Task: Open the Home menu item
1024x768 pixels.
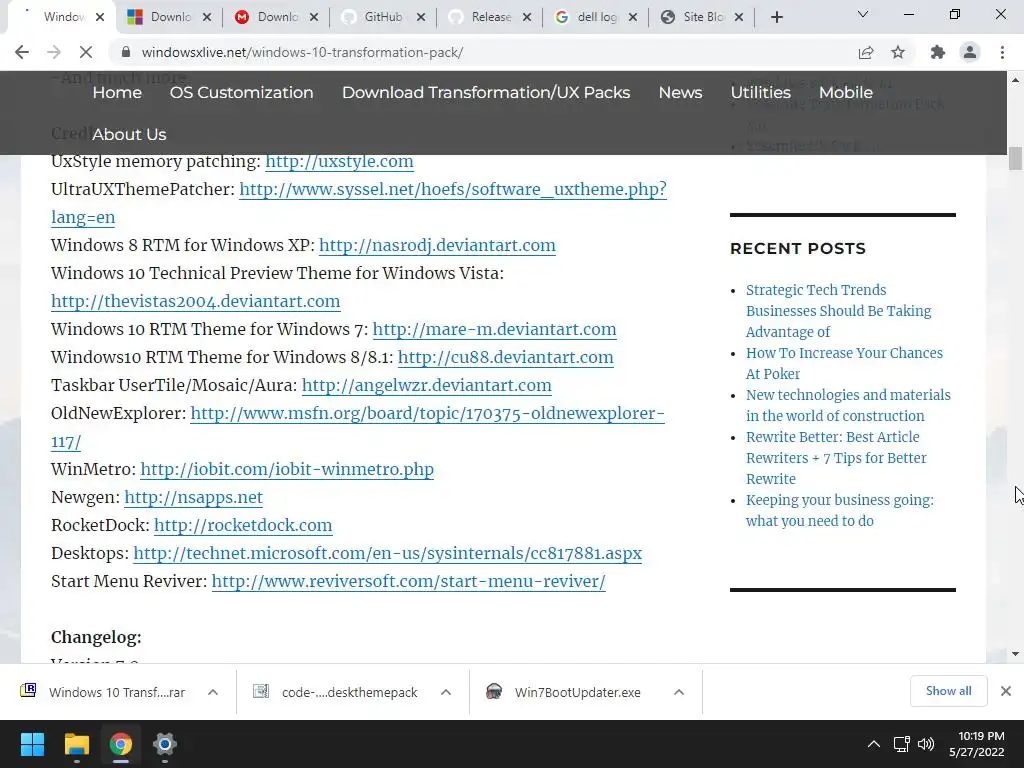Action: point(117,93)
